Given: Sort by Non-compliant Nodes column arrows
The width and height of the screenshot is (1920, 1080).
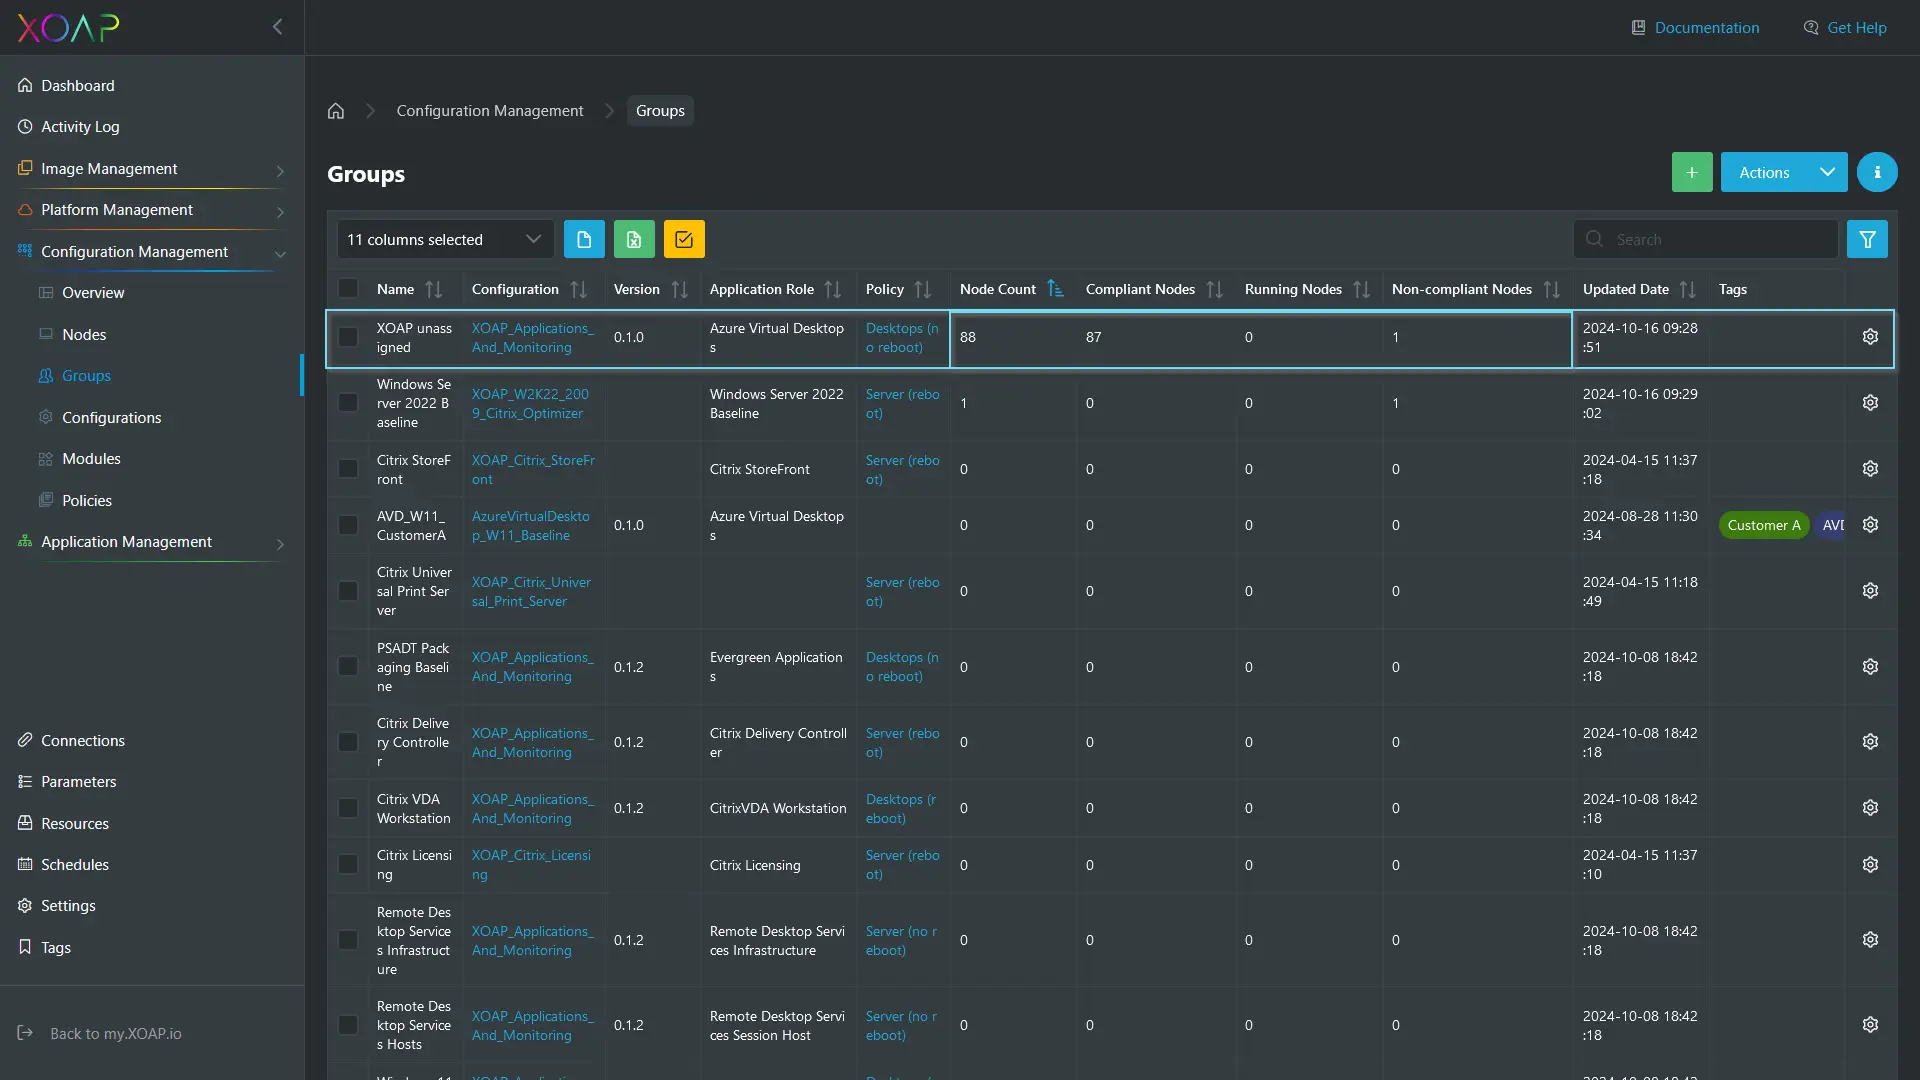Looking at the screenshot, I should pyautogui.click(x=1551, y=289).
